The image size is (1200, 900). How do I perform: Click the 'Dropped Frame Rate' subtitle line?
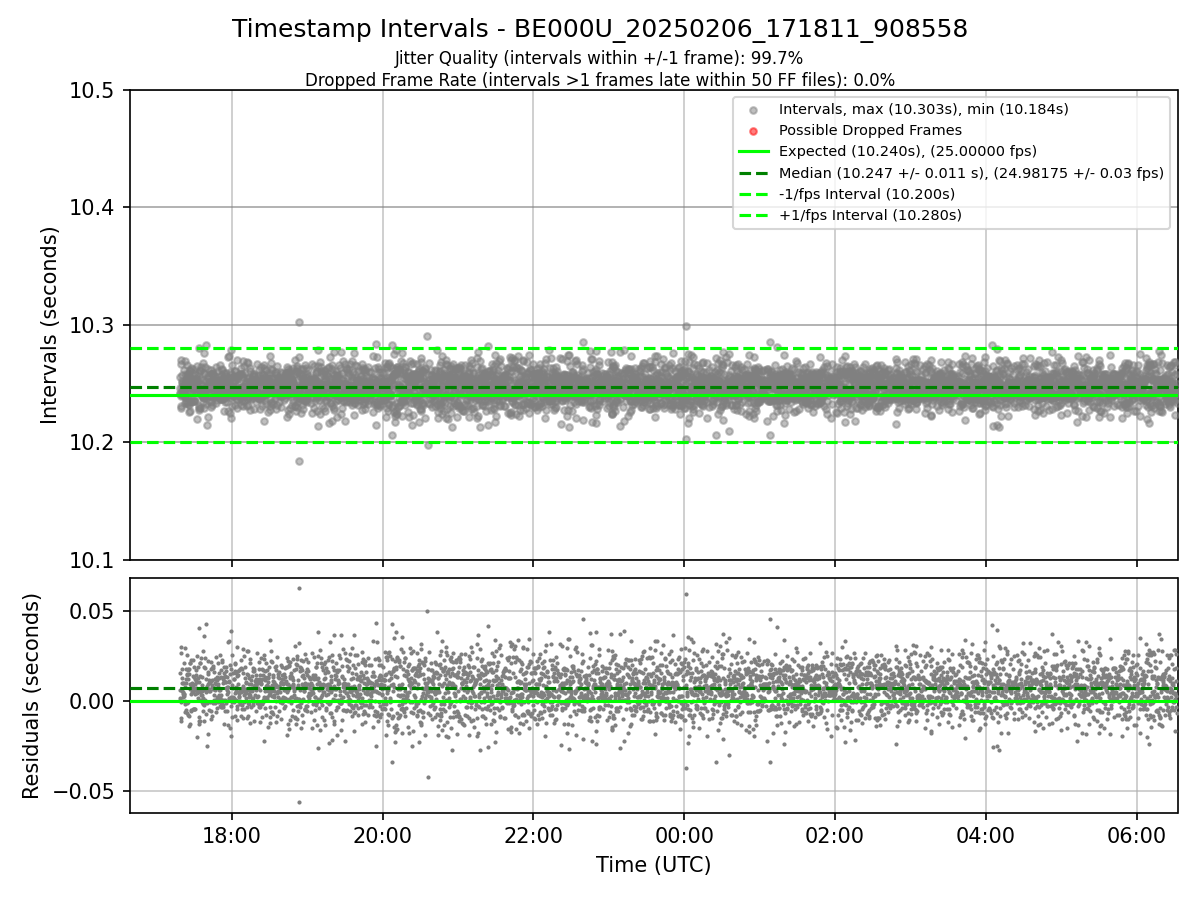click(x=600, y=79)
